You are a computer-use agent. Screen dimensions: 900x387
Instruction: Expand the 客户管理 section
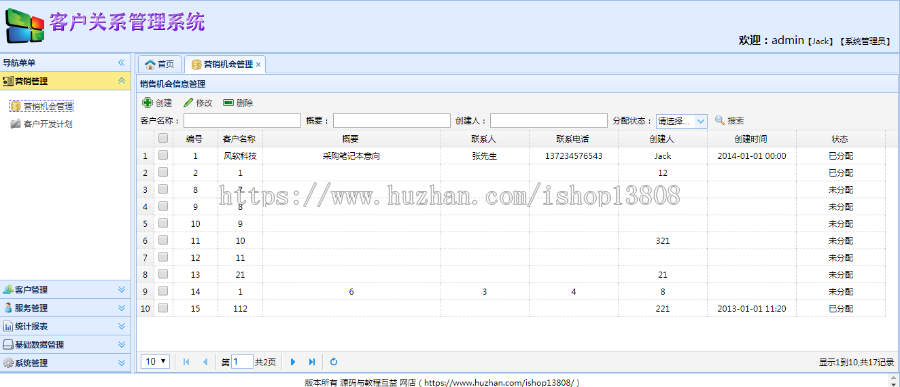[x=121, y=289]
